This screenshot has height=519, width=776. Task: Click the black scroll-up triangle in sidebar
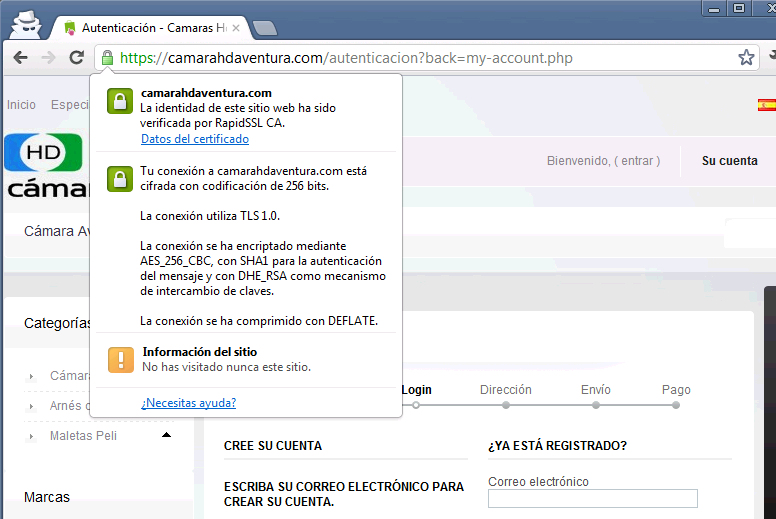pyautogui.click(x=166, y=435)
